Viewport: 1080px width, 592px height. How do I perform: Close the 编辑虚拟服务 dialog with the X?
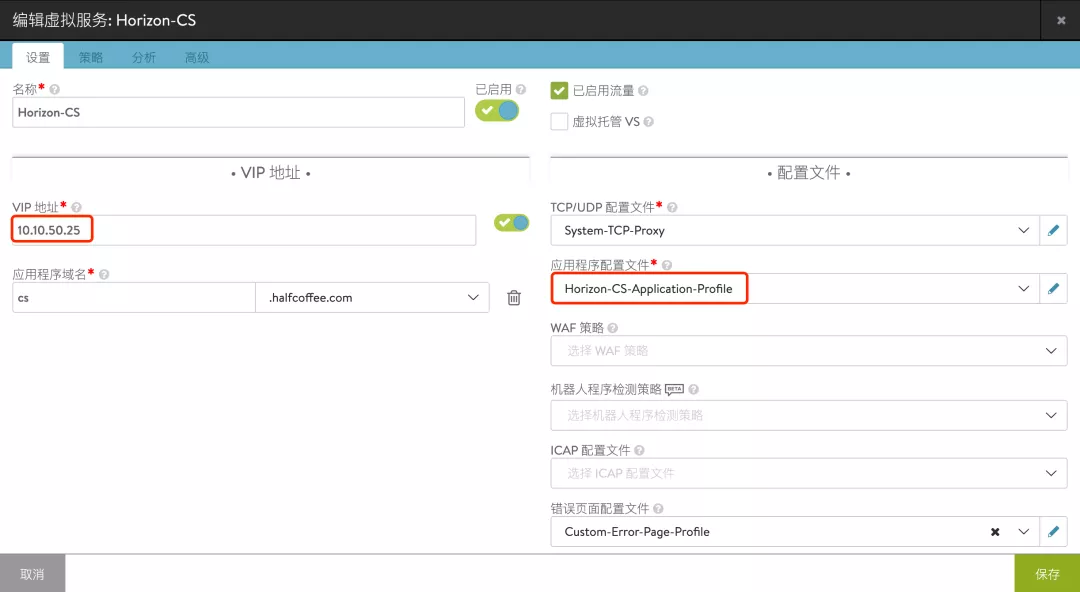pyautogui.click(x=1061, y=21)
